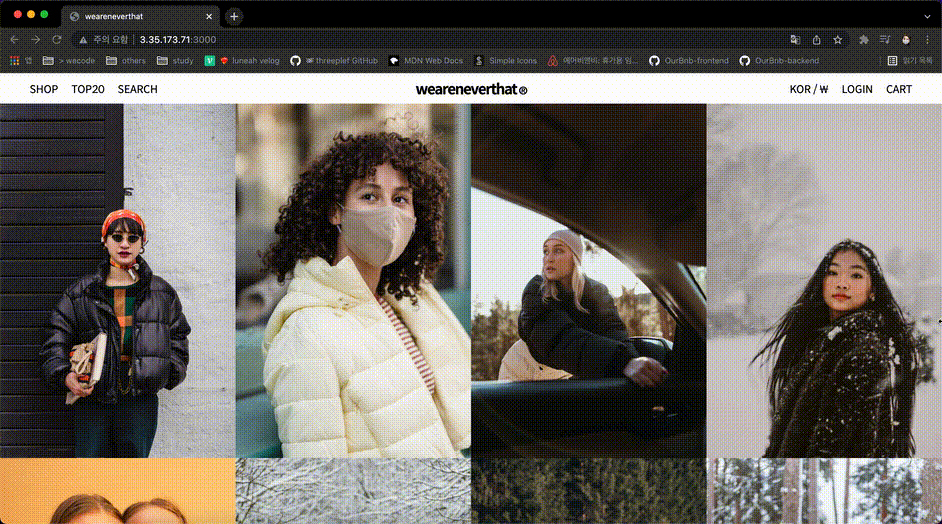Open the photo of woman leaning from car window
The width and height of the screenshot is (942, 524).
[x=589, y=281]
